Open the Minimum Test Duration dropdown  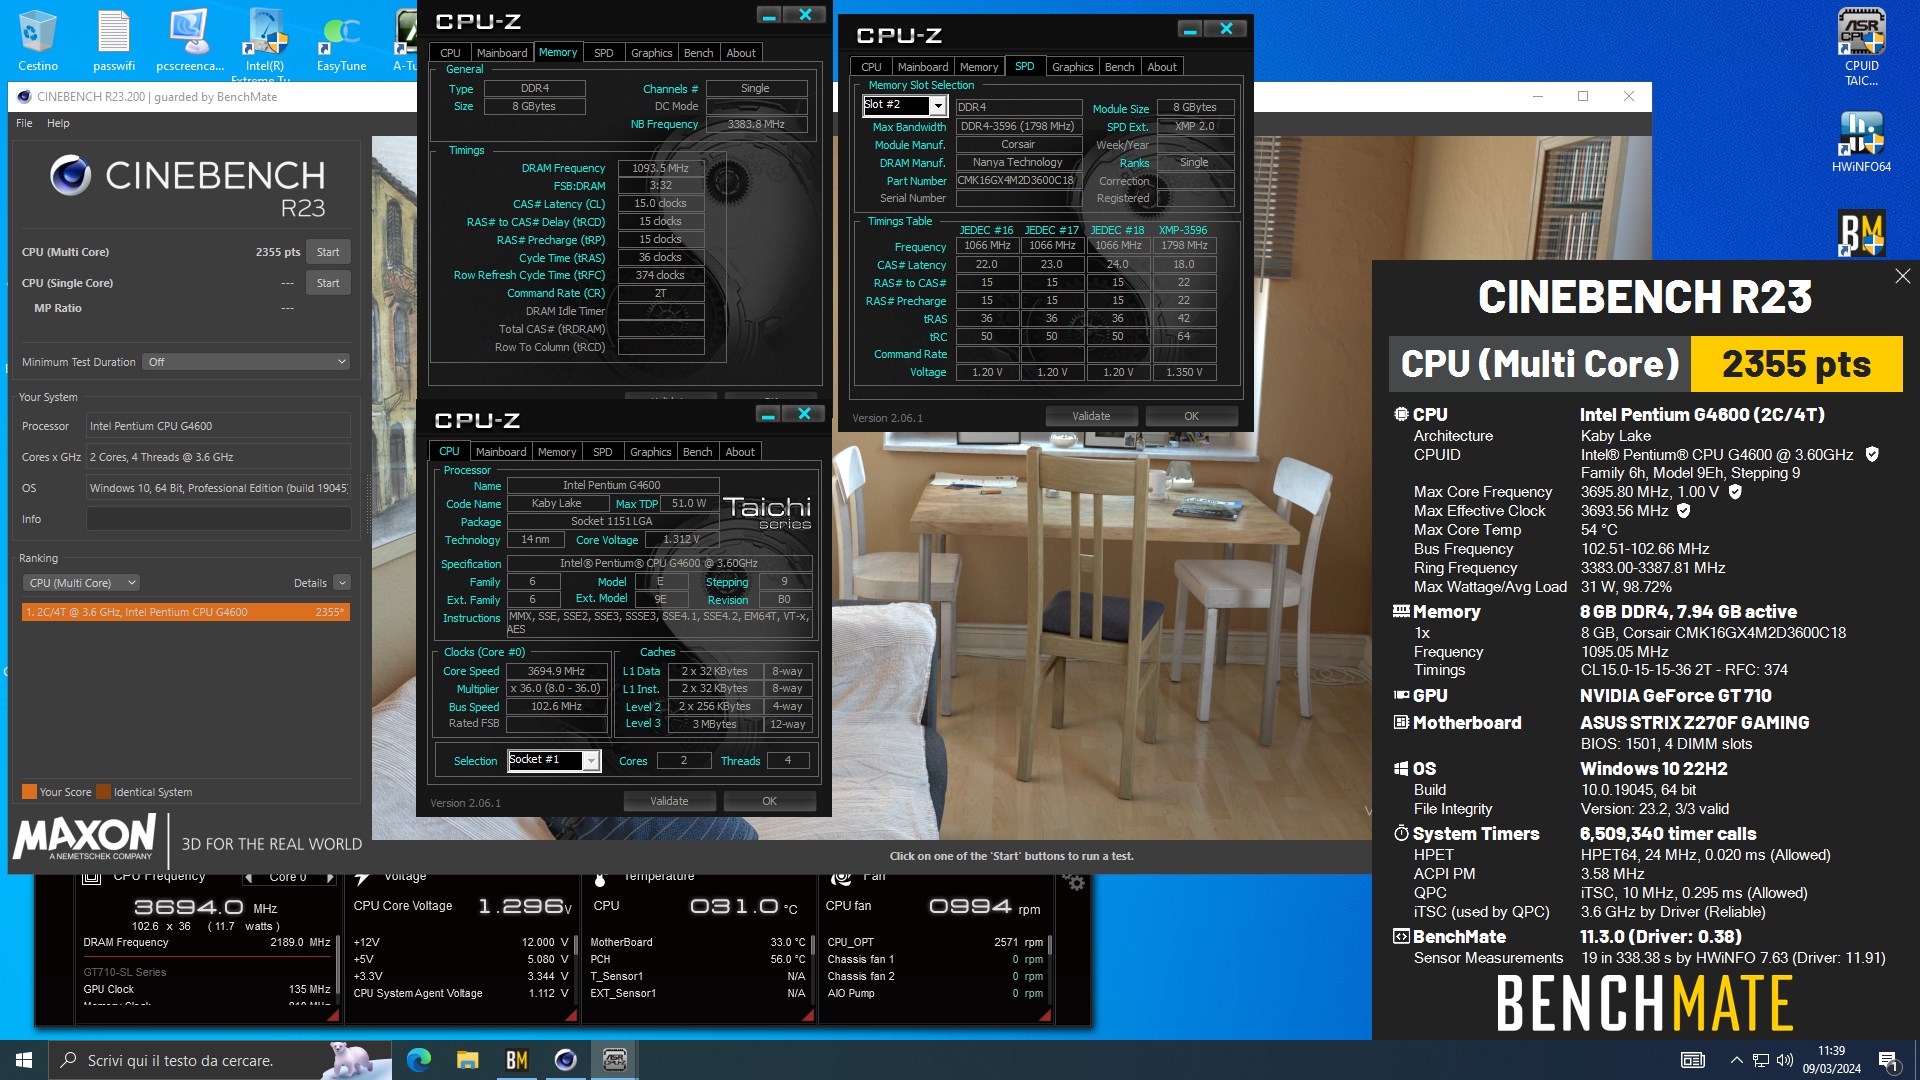(246, 362)
